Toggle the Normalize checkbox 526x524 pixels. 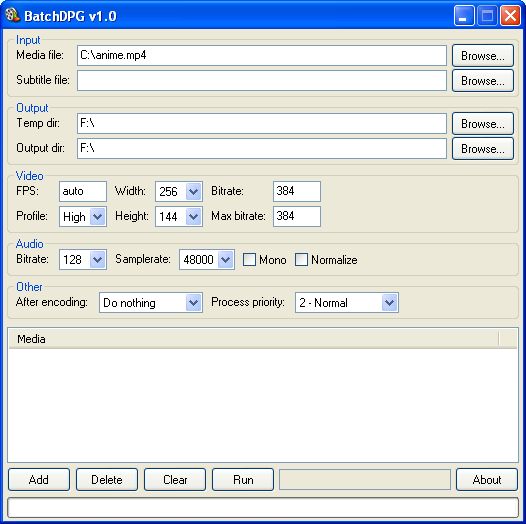point(301,260)
